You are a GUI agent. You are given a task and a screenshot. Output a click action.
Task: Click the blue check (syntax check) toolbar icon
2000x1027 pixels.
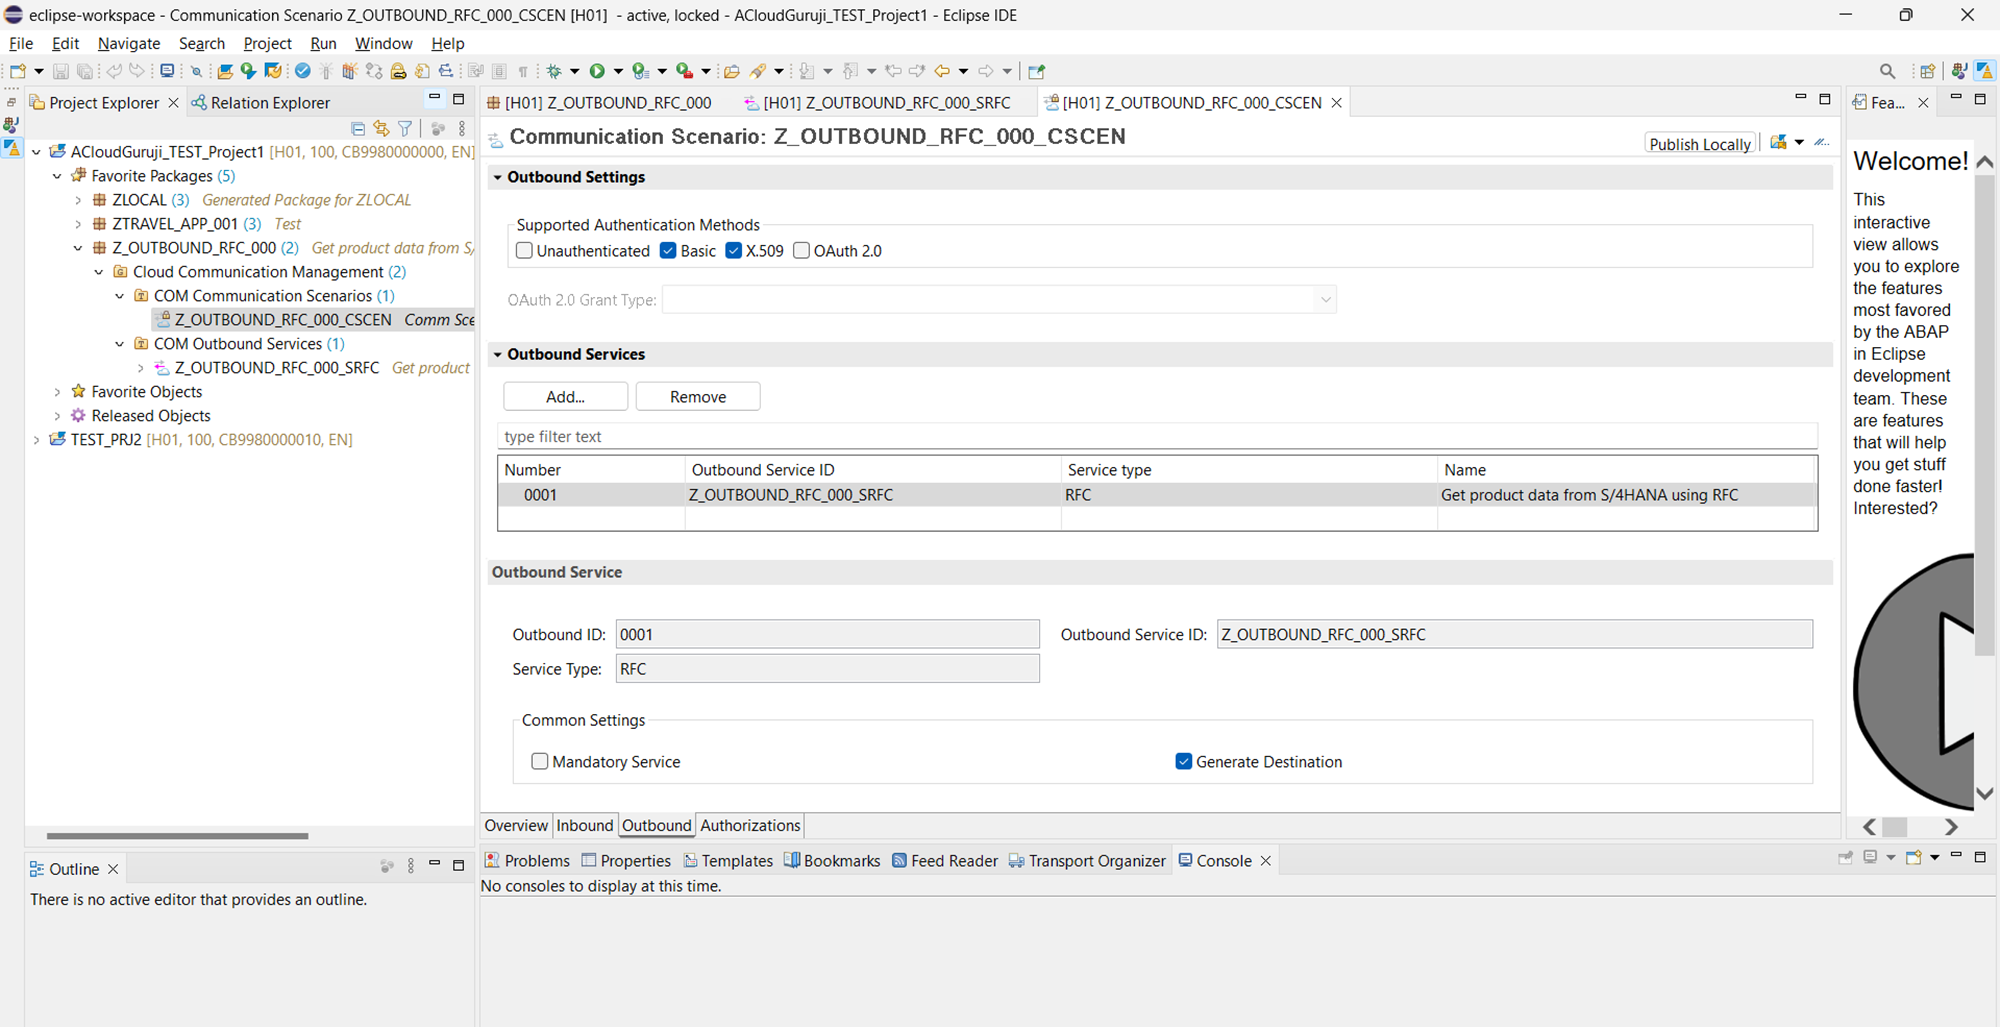tap(302, 71)
